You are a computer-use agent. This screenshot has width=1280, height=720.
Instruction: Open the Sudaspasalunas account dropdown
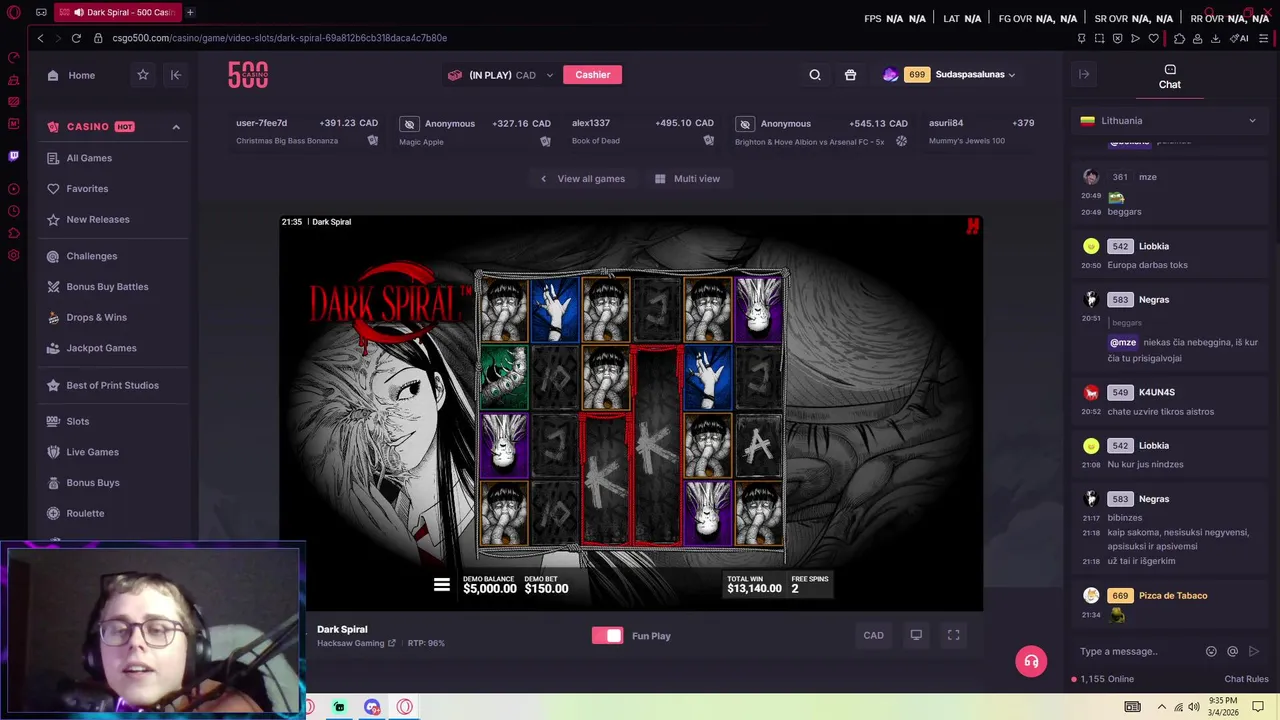pyautogui.click(x=948, y=75)
